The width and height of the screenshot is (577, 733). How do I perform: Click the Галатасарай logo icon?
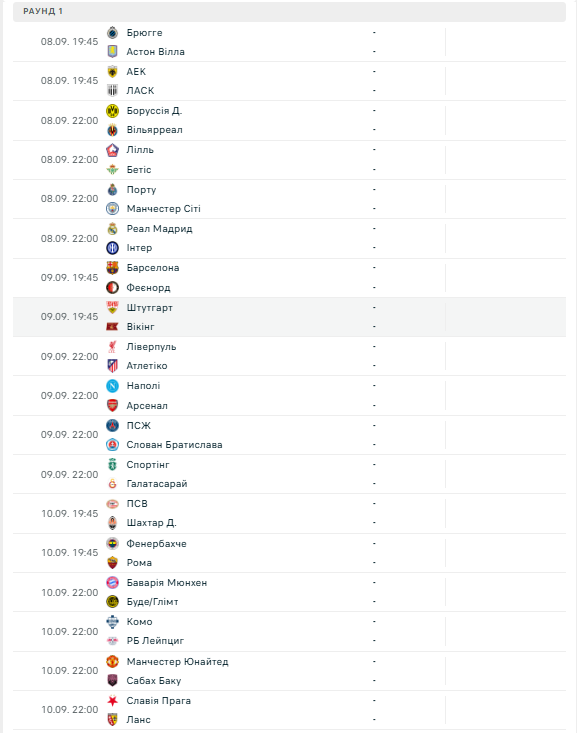point(112,484)
